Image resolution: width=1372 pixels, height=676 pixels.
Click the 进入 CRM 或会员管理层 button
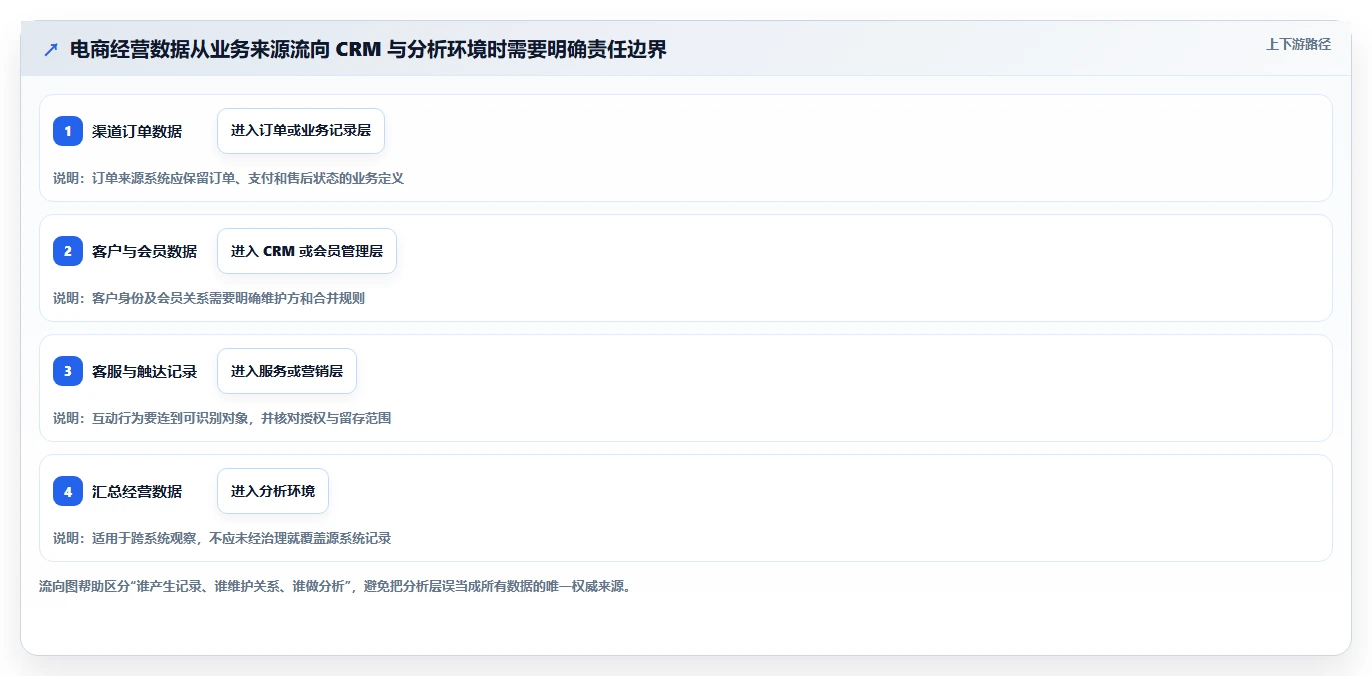coord(307,251)
